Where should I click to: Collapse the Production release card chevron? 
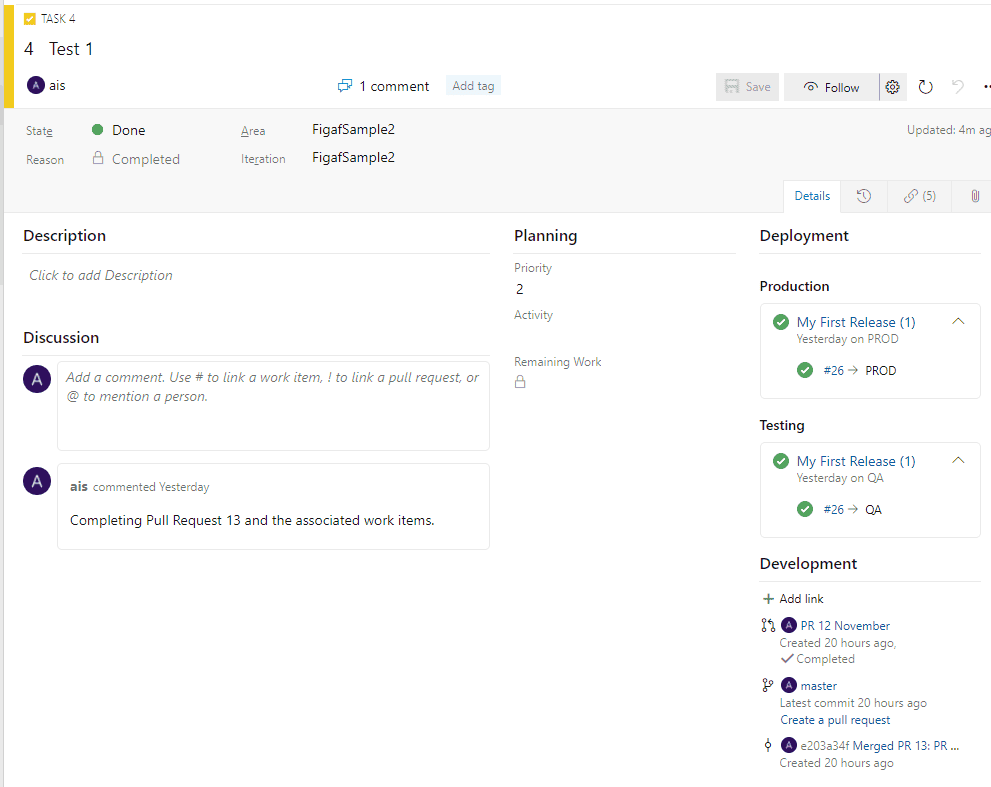pyautogui.click(x=958, y=322)
